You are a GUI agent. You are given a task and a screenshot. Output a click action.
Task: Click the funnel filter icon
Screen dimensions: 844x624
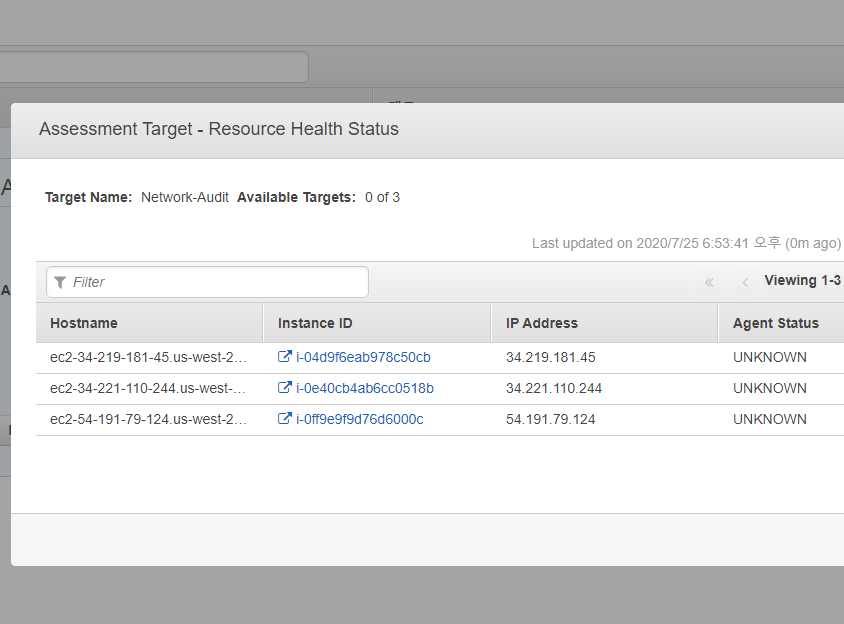[x=60, y=282]
